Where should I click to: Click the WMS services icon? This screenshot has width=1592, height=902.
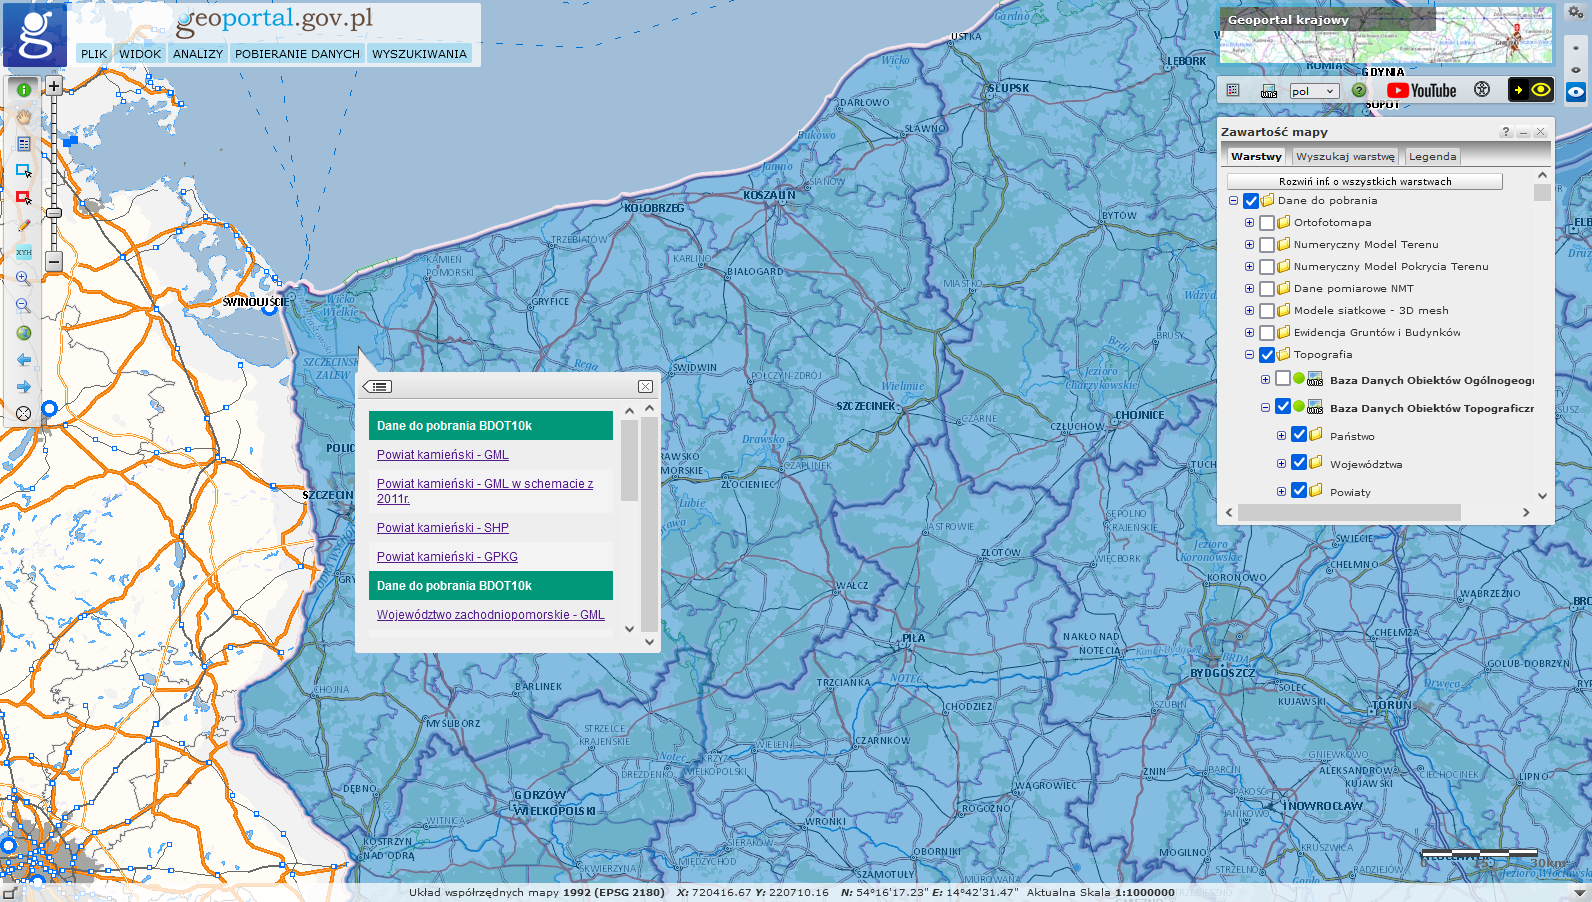pos(1268,91)
